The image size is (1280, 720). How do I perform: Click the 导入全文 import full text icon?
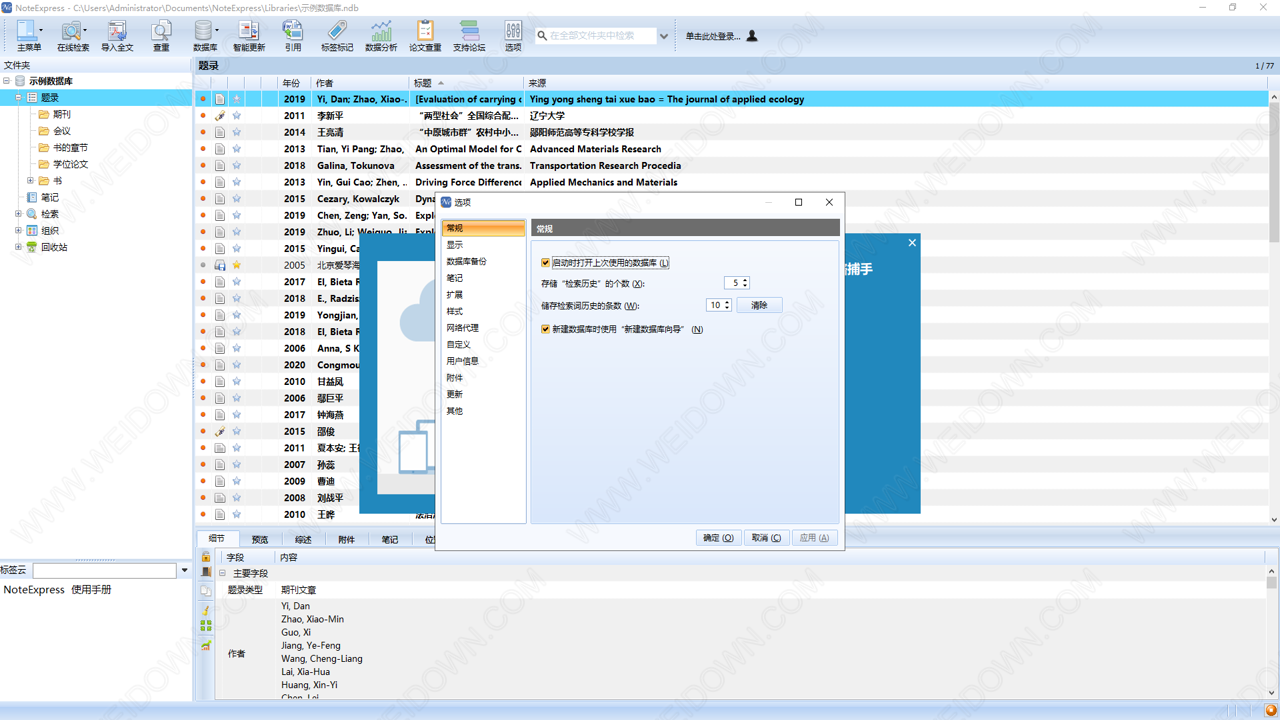(117, 35)
